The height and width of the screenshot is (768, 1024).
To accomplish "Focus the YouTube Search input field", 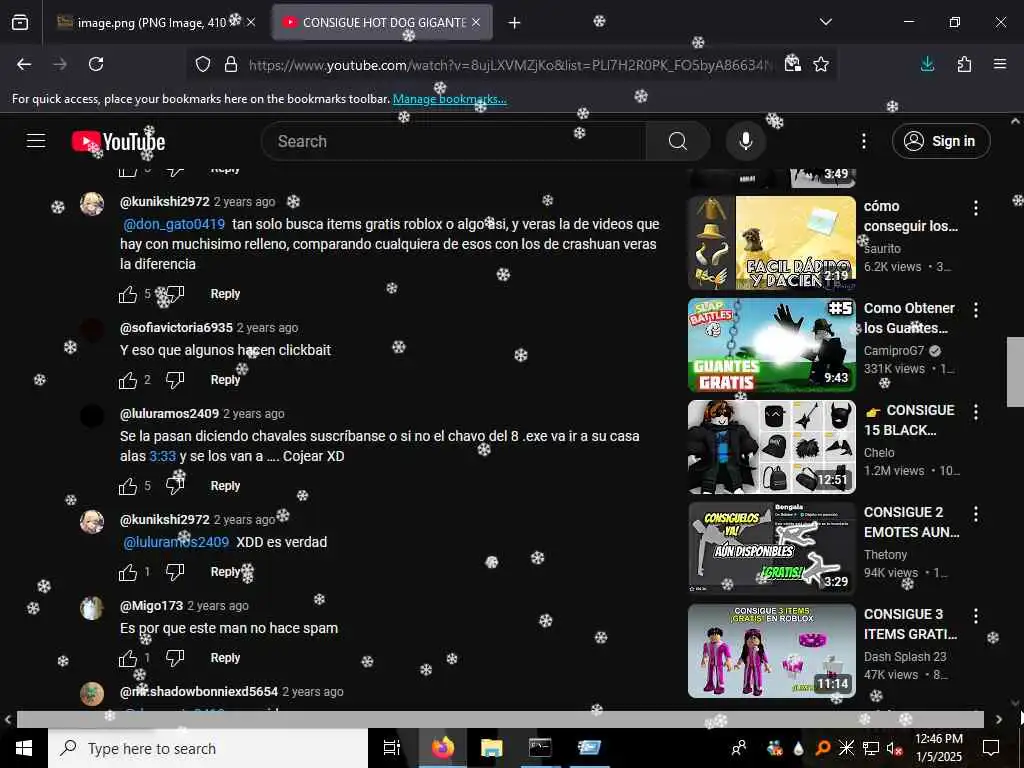I will (x=453, y=141).
